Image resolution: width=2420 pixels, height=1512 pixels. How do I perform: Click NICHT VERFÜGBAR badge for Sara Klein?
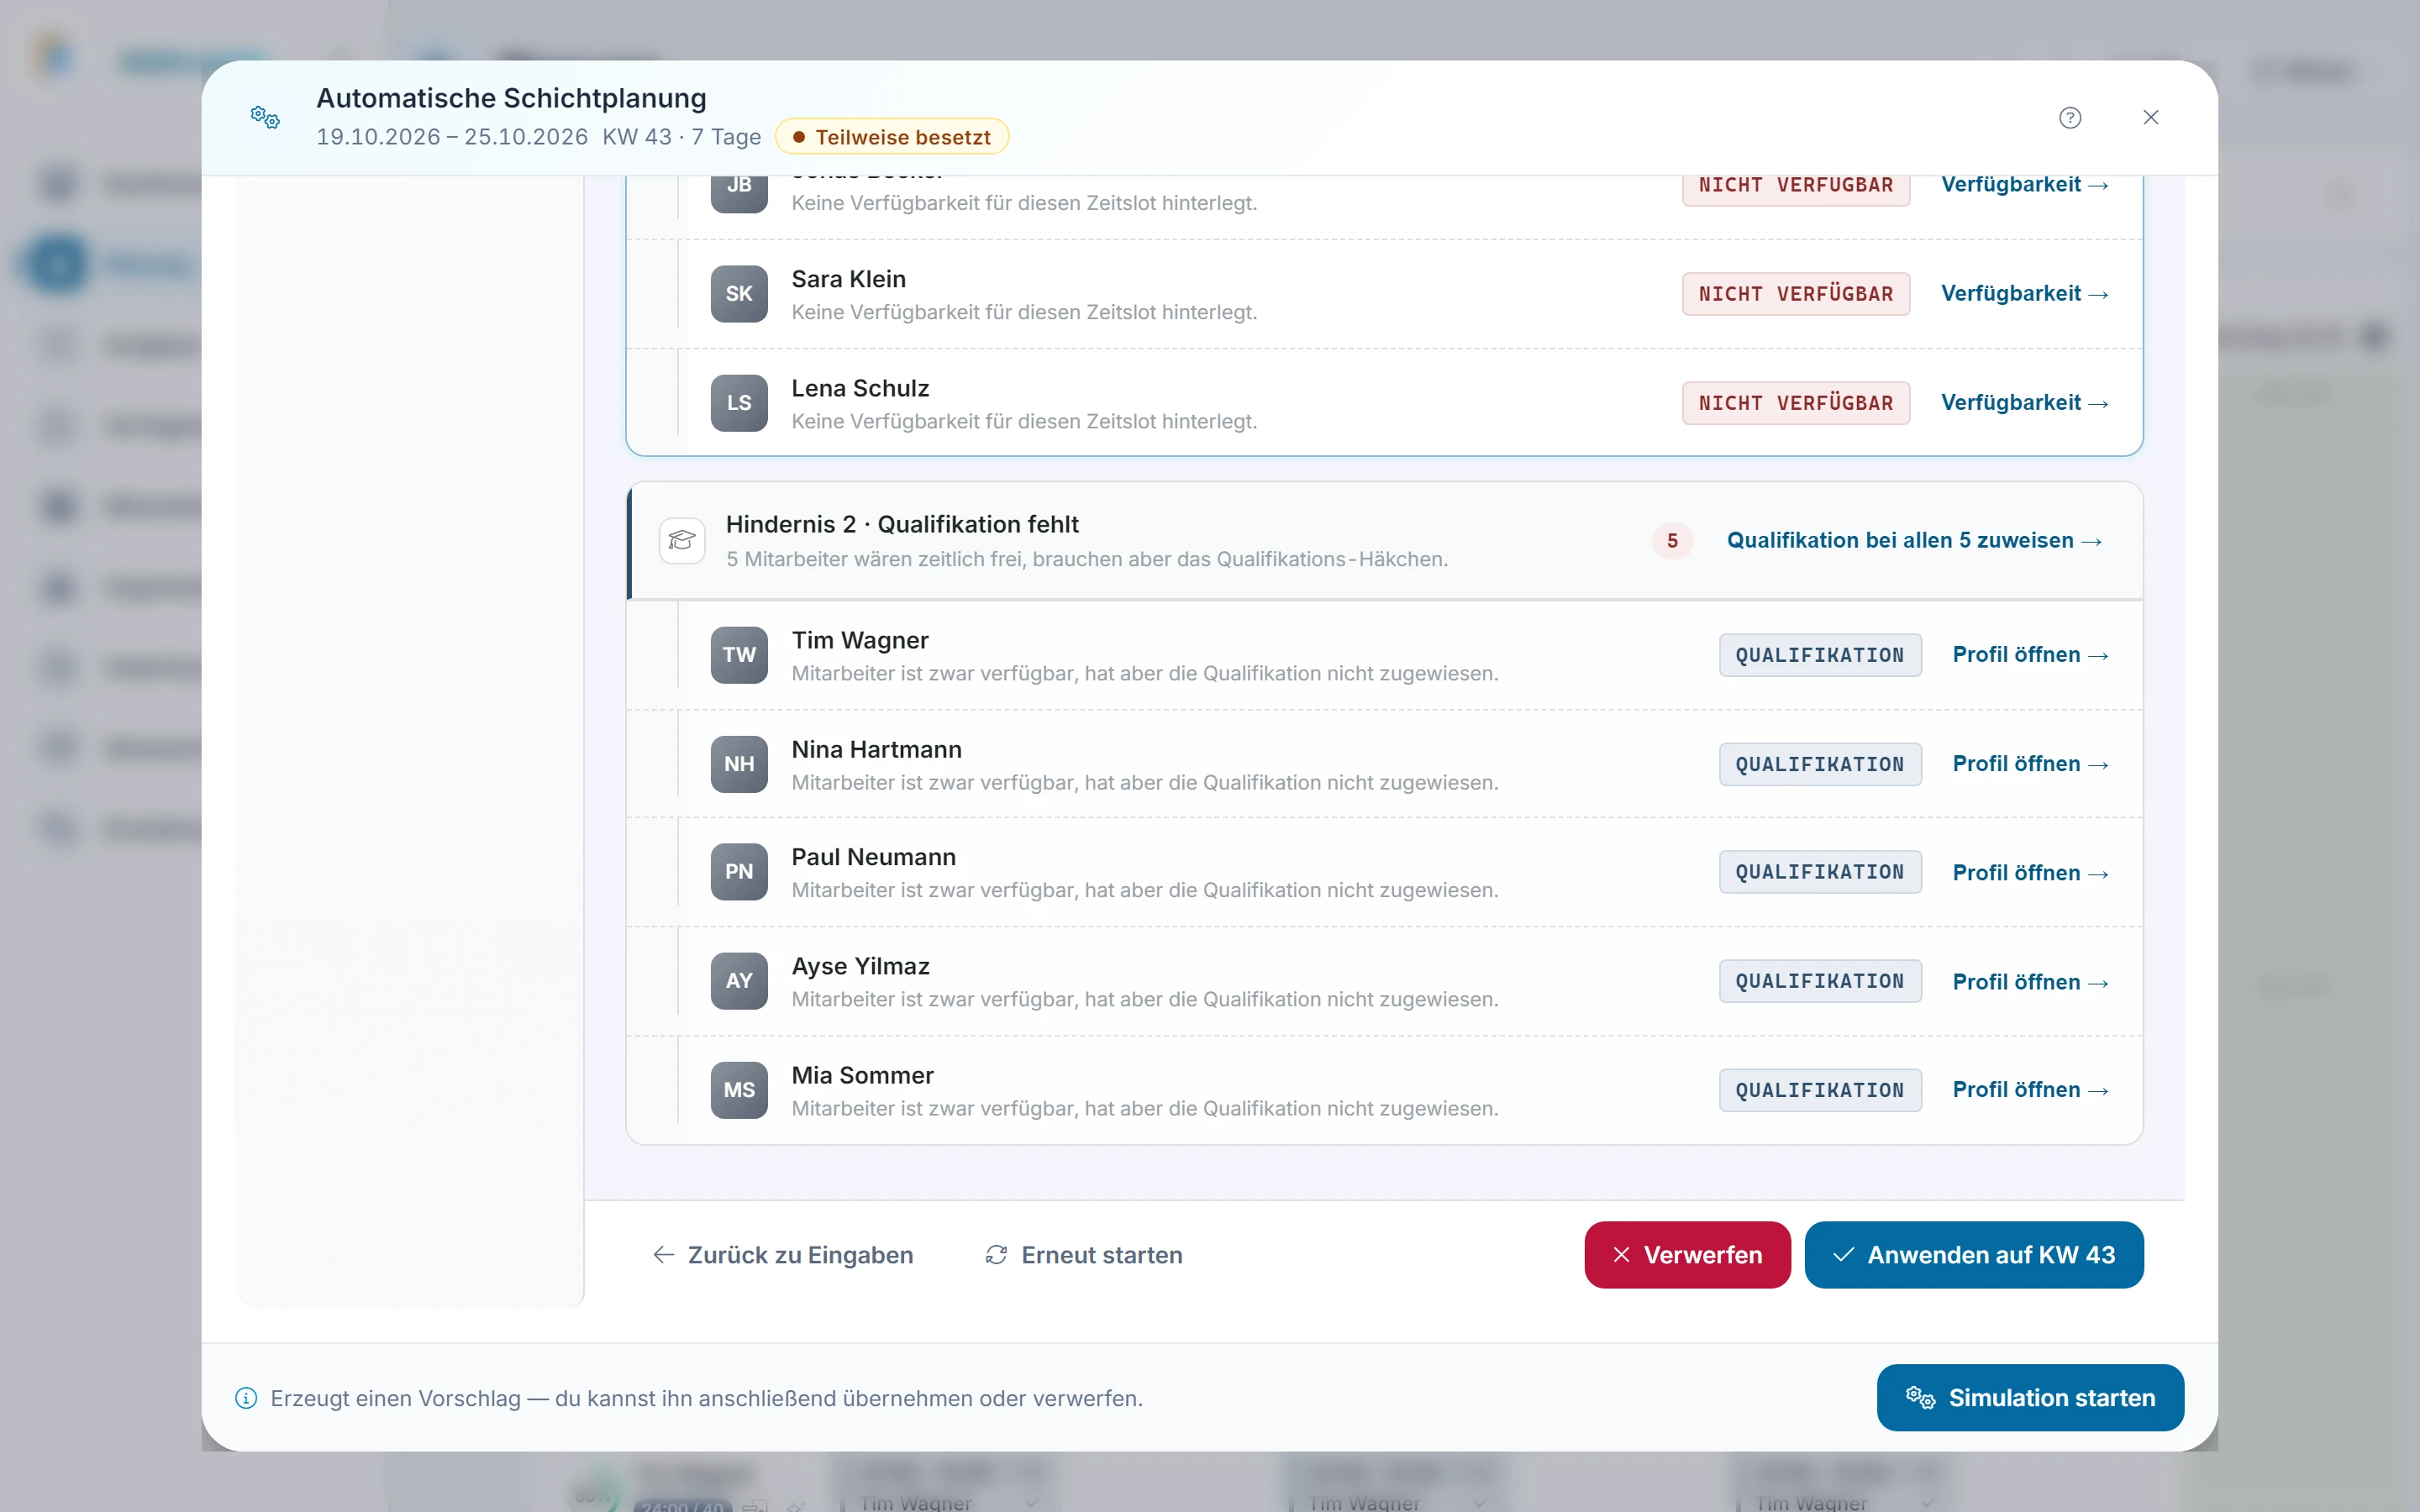point(1796,294)
